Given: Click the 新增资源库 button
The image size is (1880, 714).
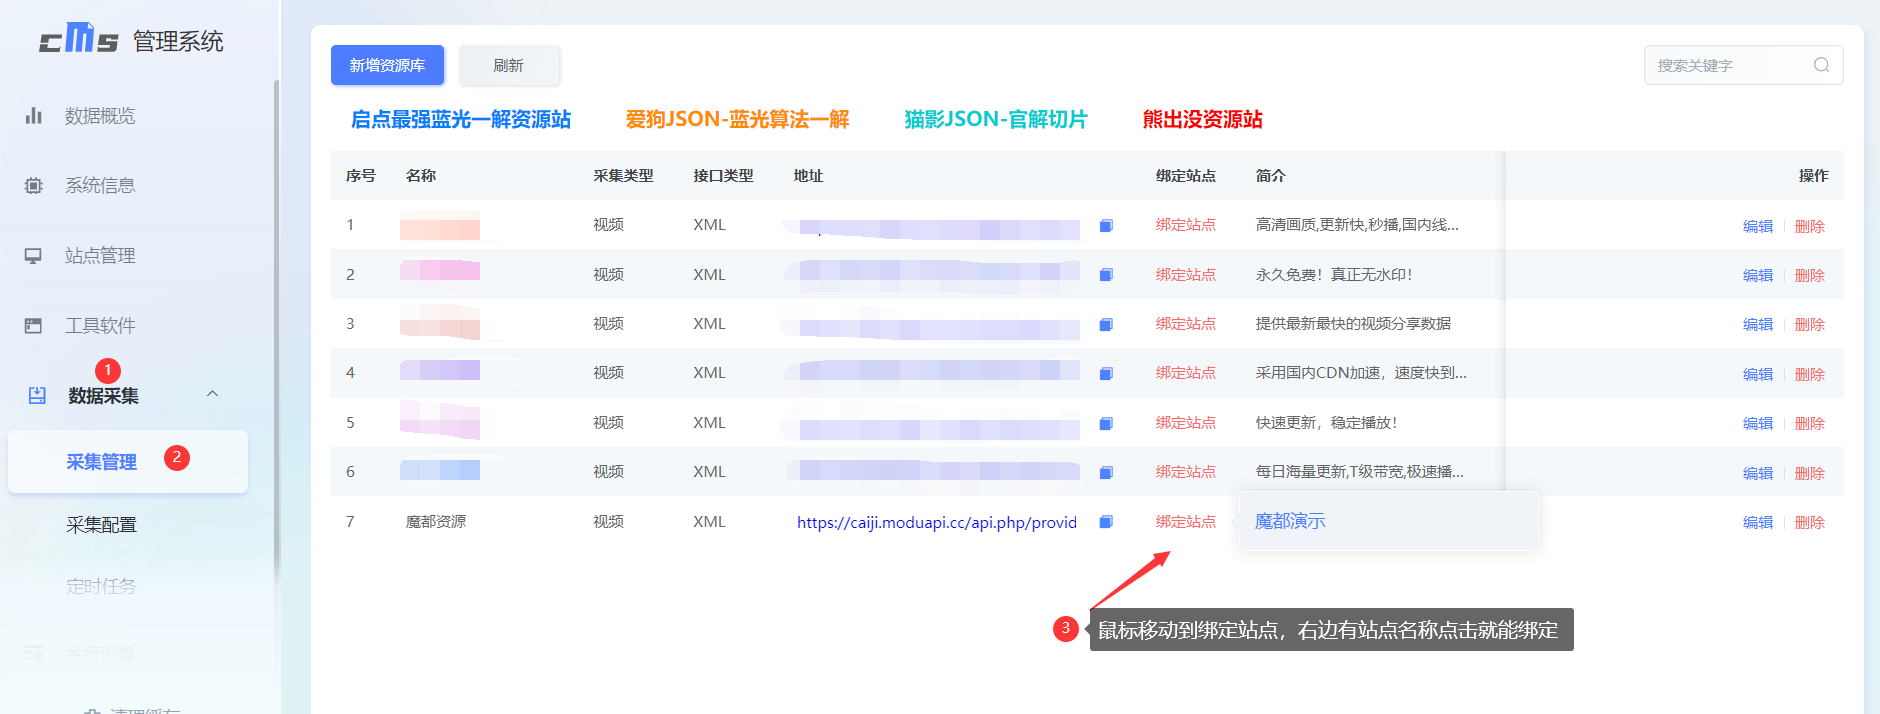Looking at the screenshot, I should 387,65.
